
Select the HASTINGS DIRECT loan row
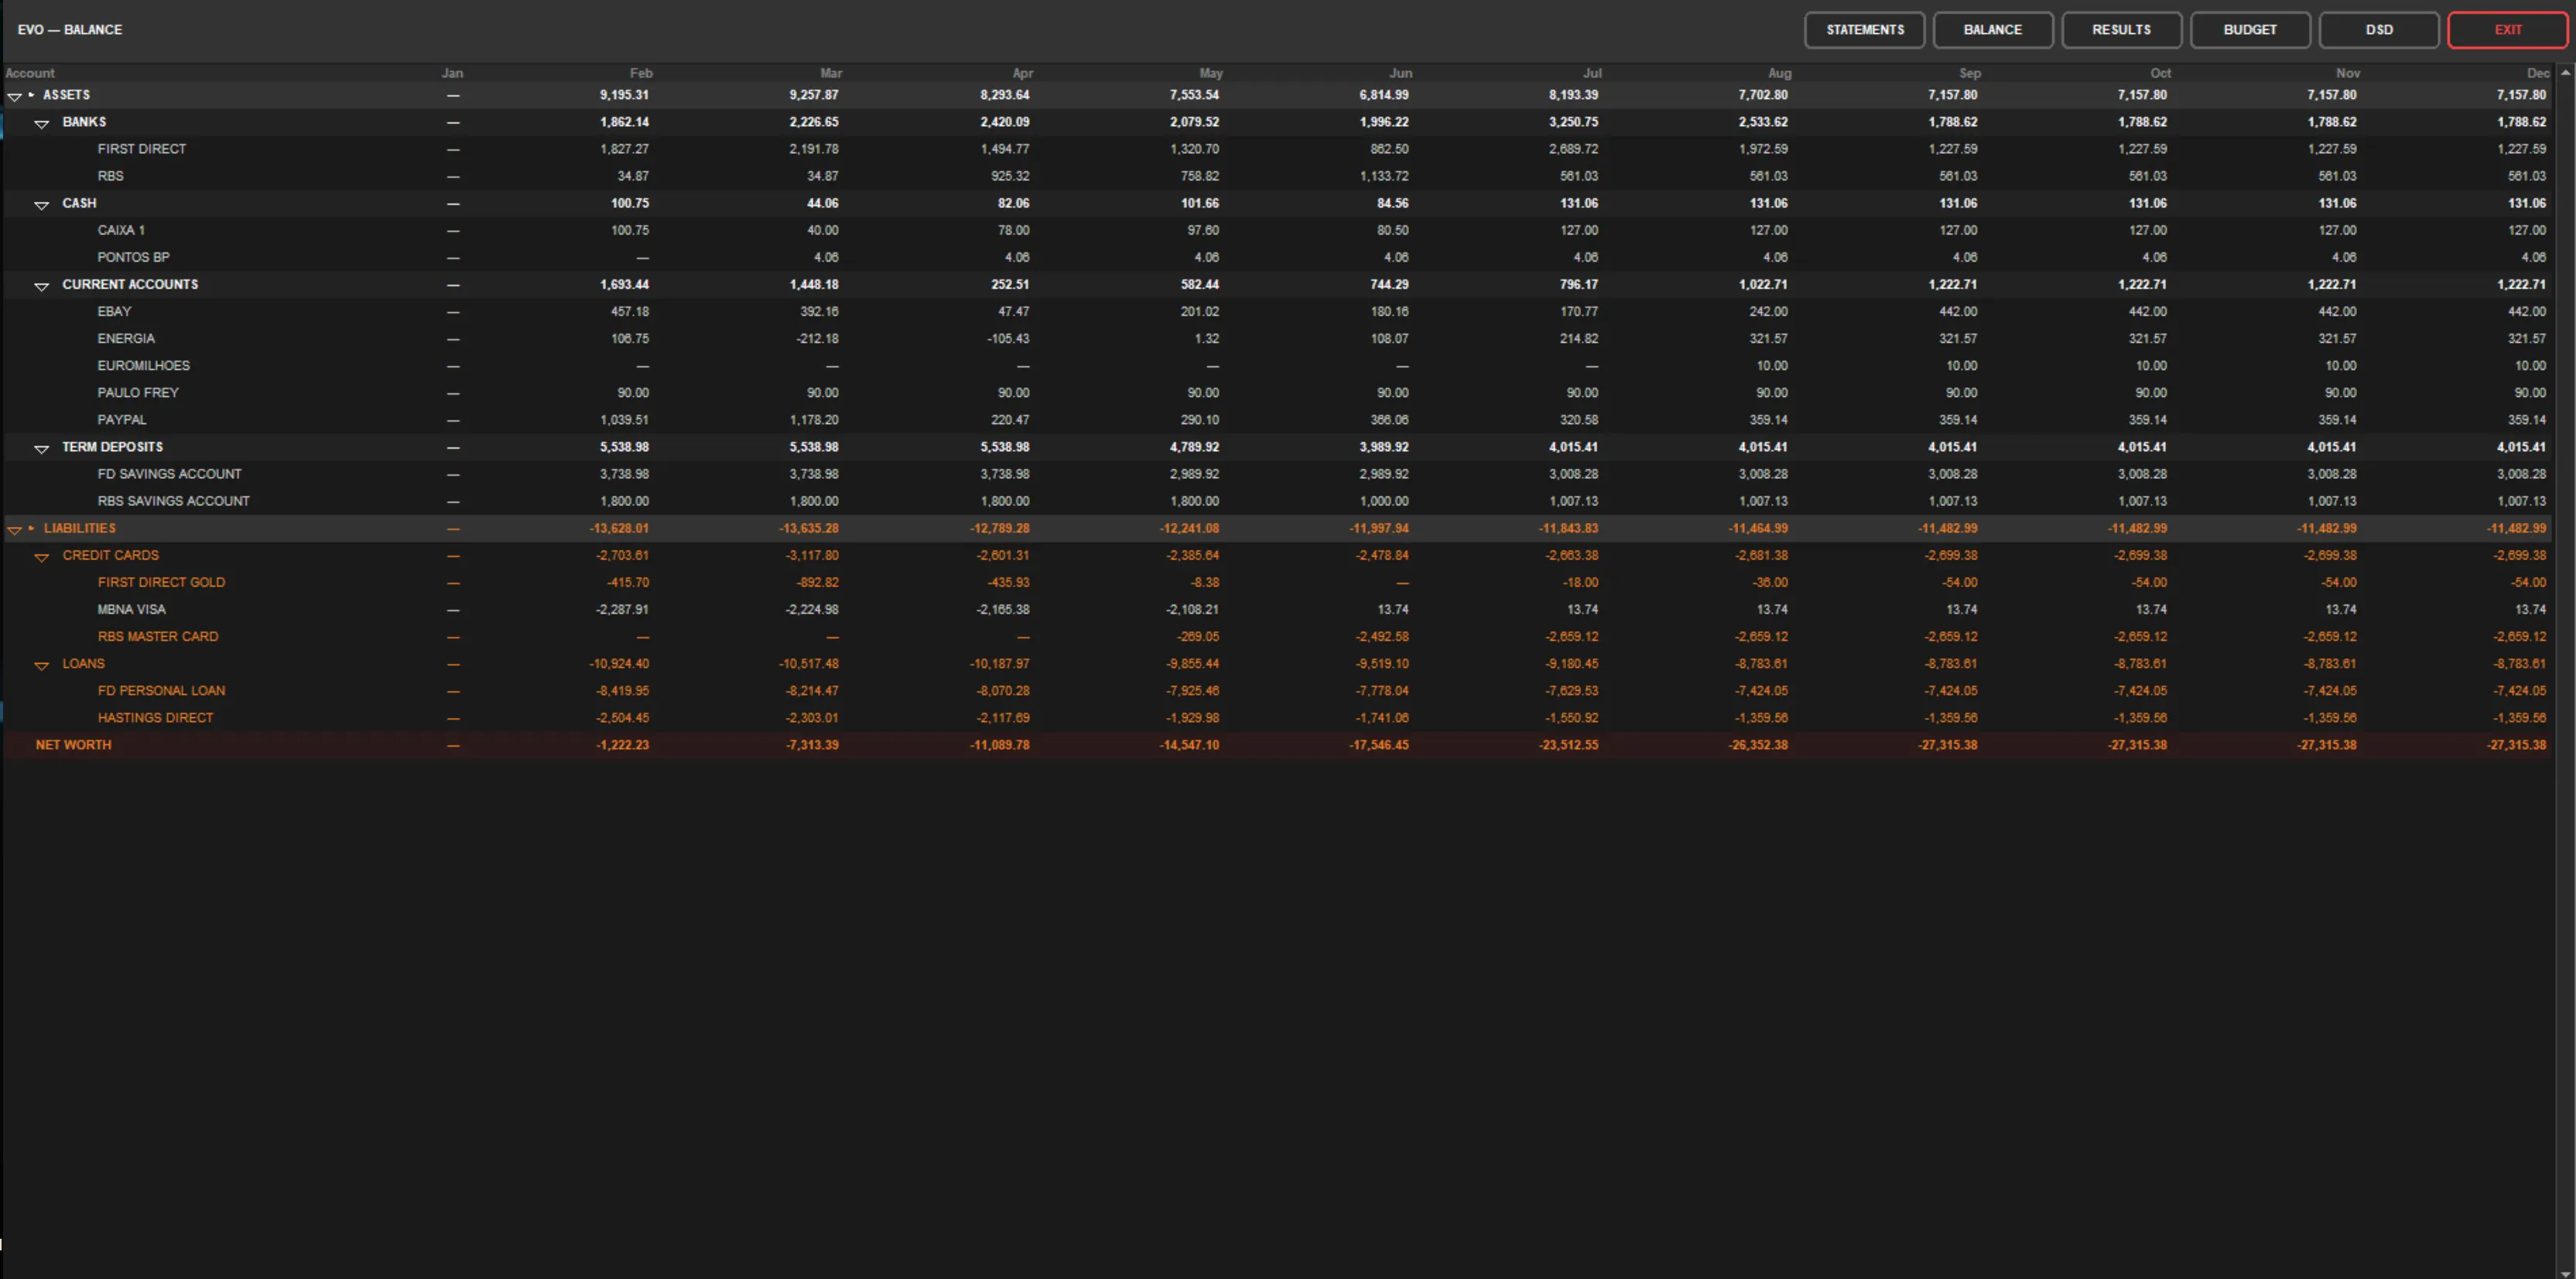tap(1278, 717)
